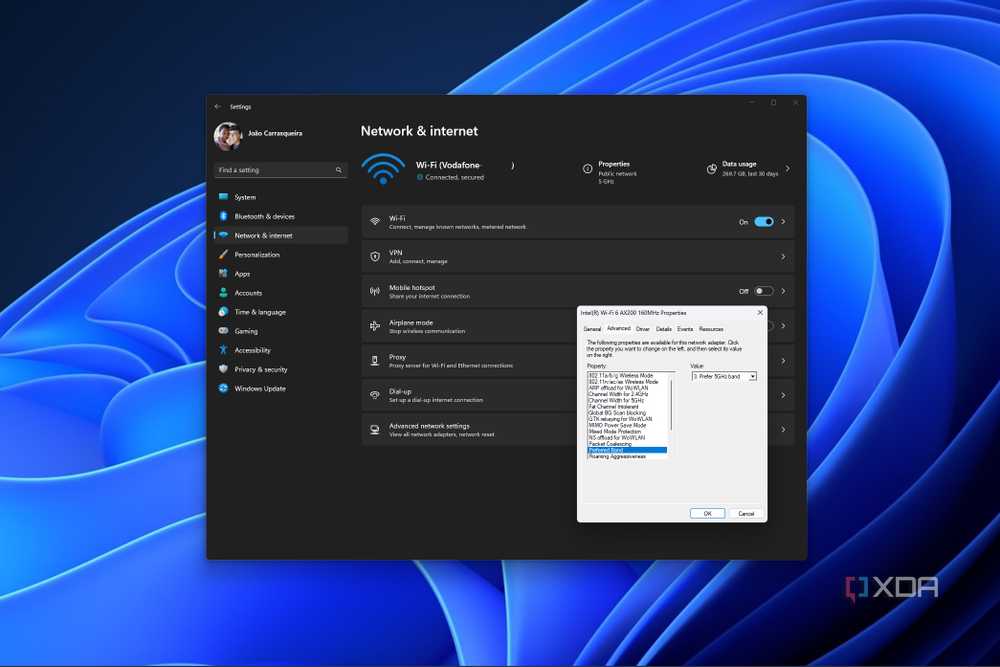Click Cancel in the adapter Properties dialog

[746, 513]
